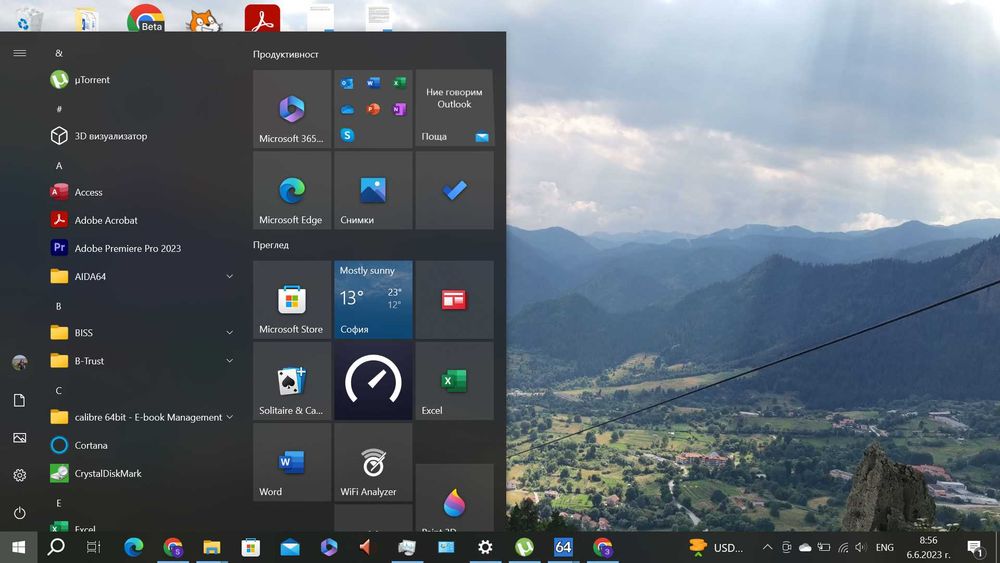Expand the AIDA64 folder
This screenshot has width=1000, height=563.
[x=142, y=276]
